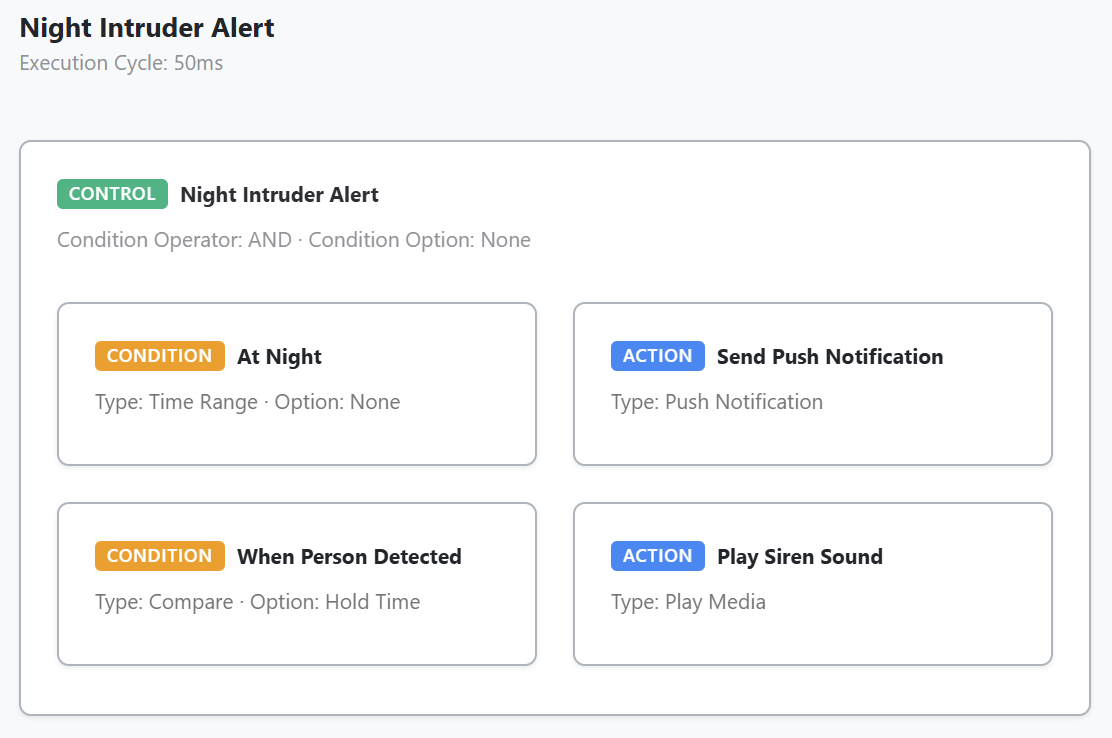Viewport: 1112px width, 738px height.
Task: Click Option: Hold Time description
Action: [335, 602]
